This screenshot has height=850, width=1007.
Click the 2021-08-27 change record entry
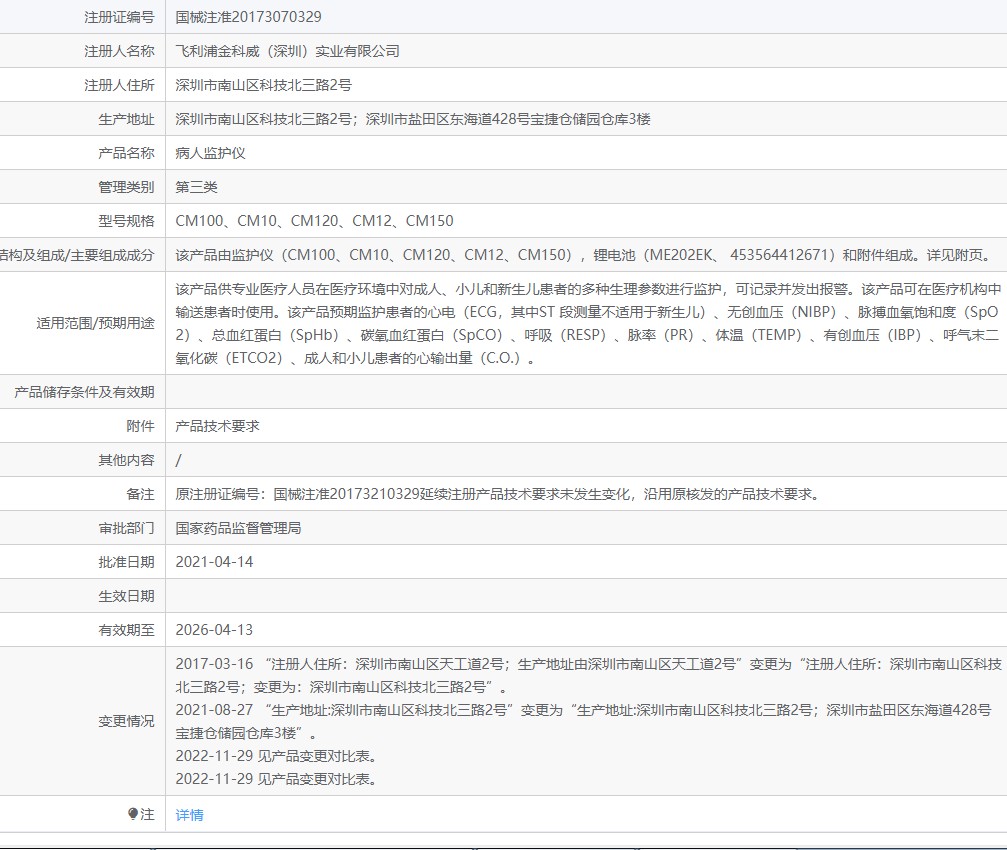tap(583, 721)
